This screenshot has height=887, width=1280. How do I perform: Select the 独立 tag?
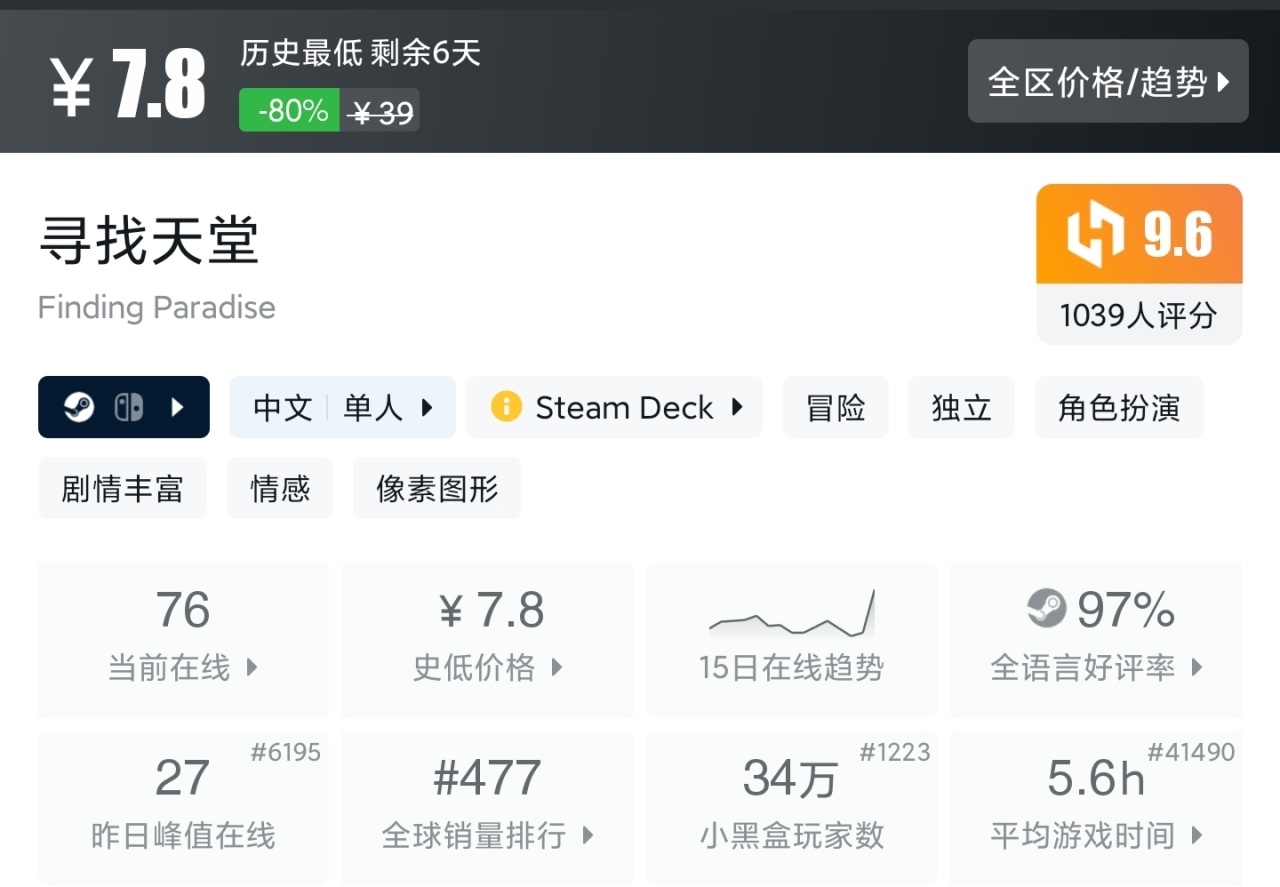click(x=961, y=408)
